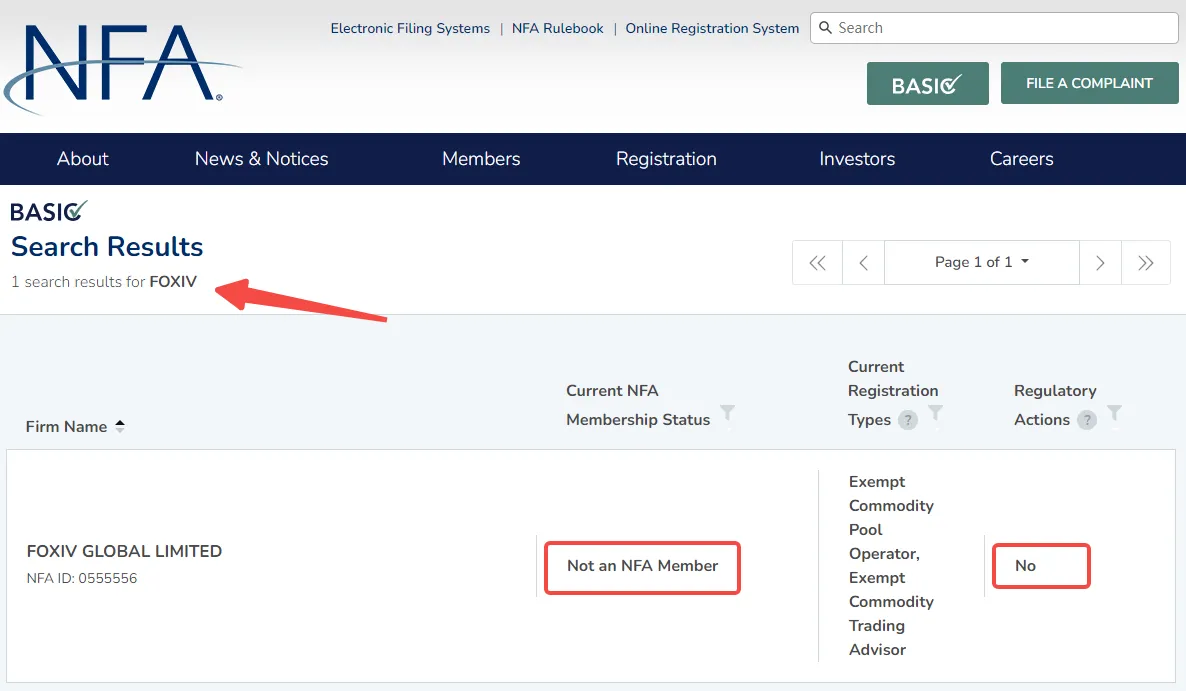Open the Members menu
Screen dimensions: 1186x691
pos(481,159)
